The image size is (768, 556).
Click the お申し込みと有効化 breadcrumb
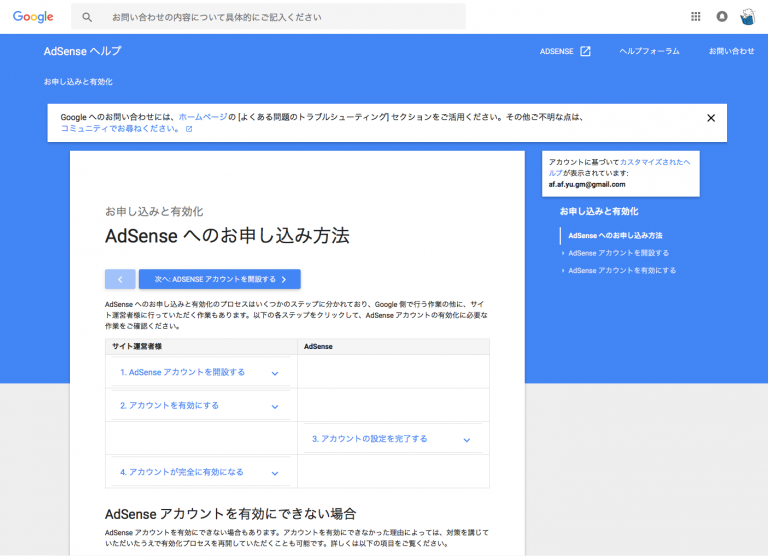pyautogui.click(x=78, y=82)
